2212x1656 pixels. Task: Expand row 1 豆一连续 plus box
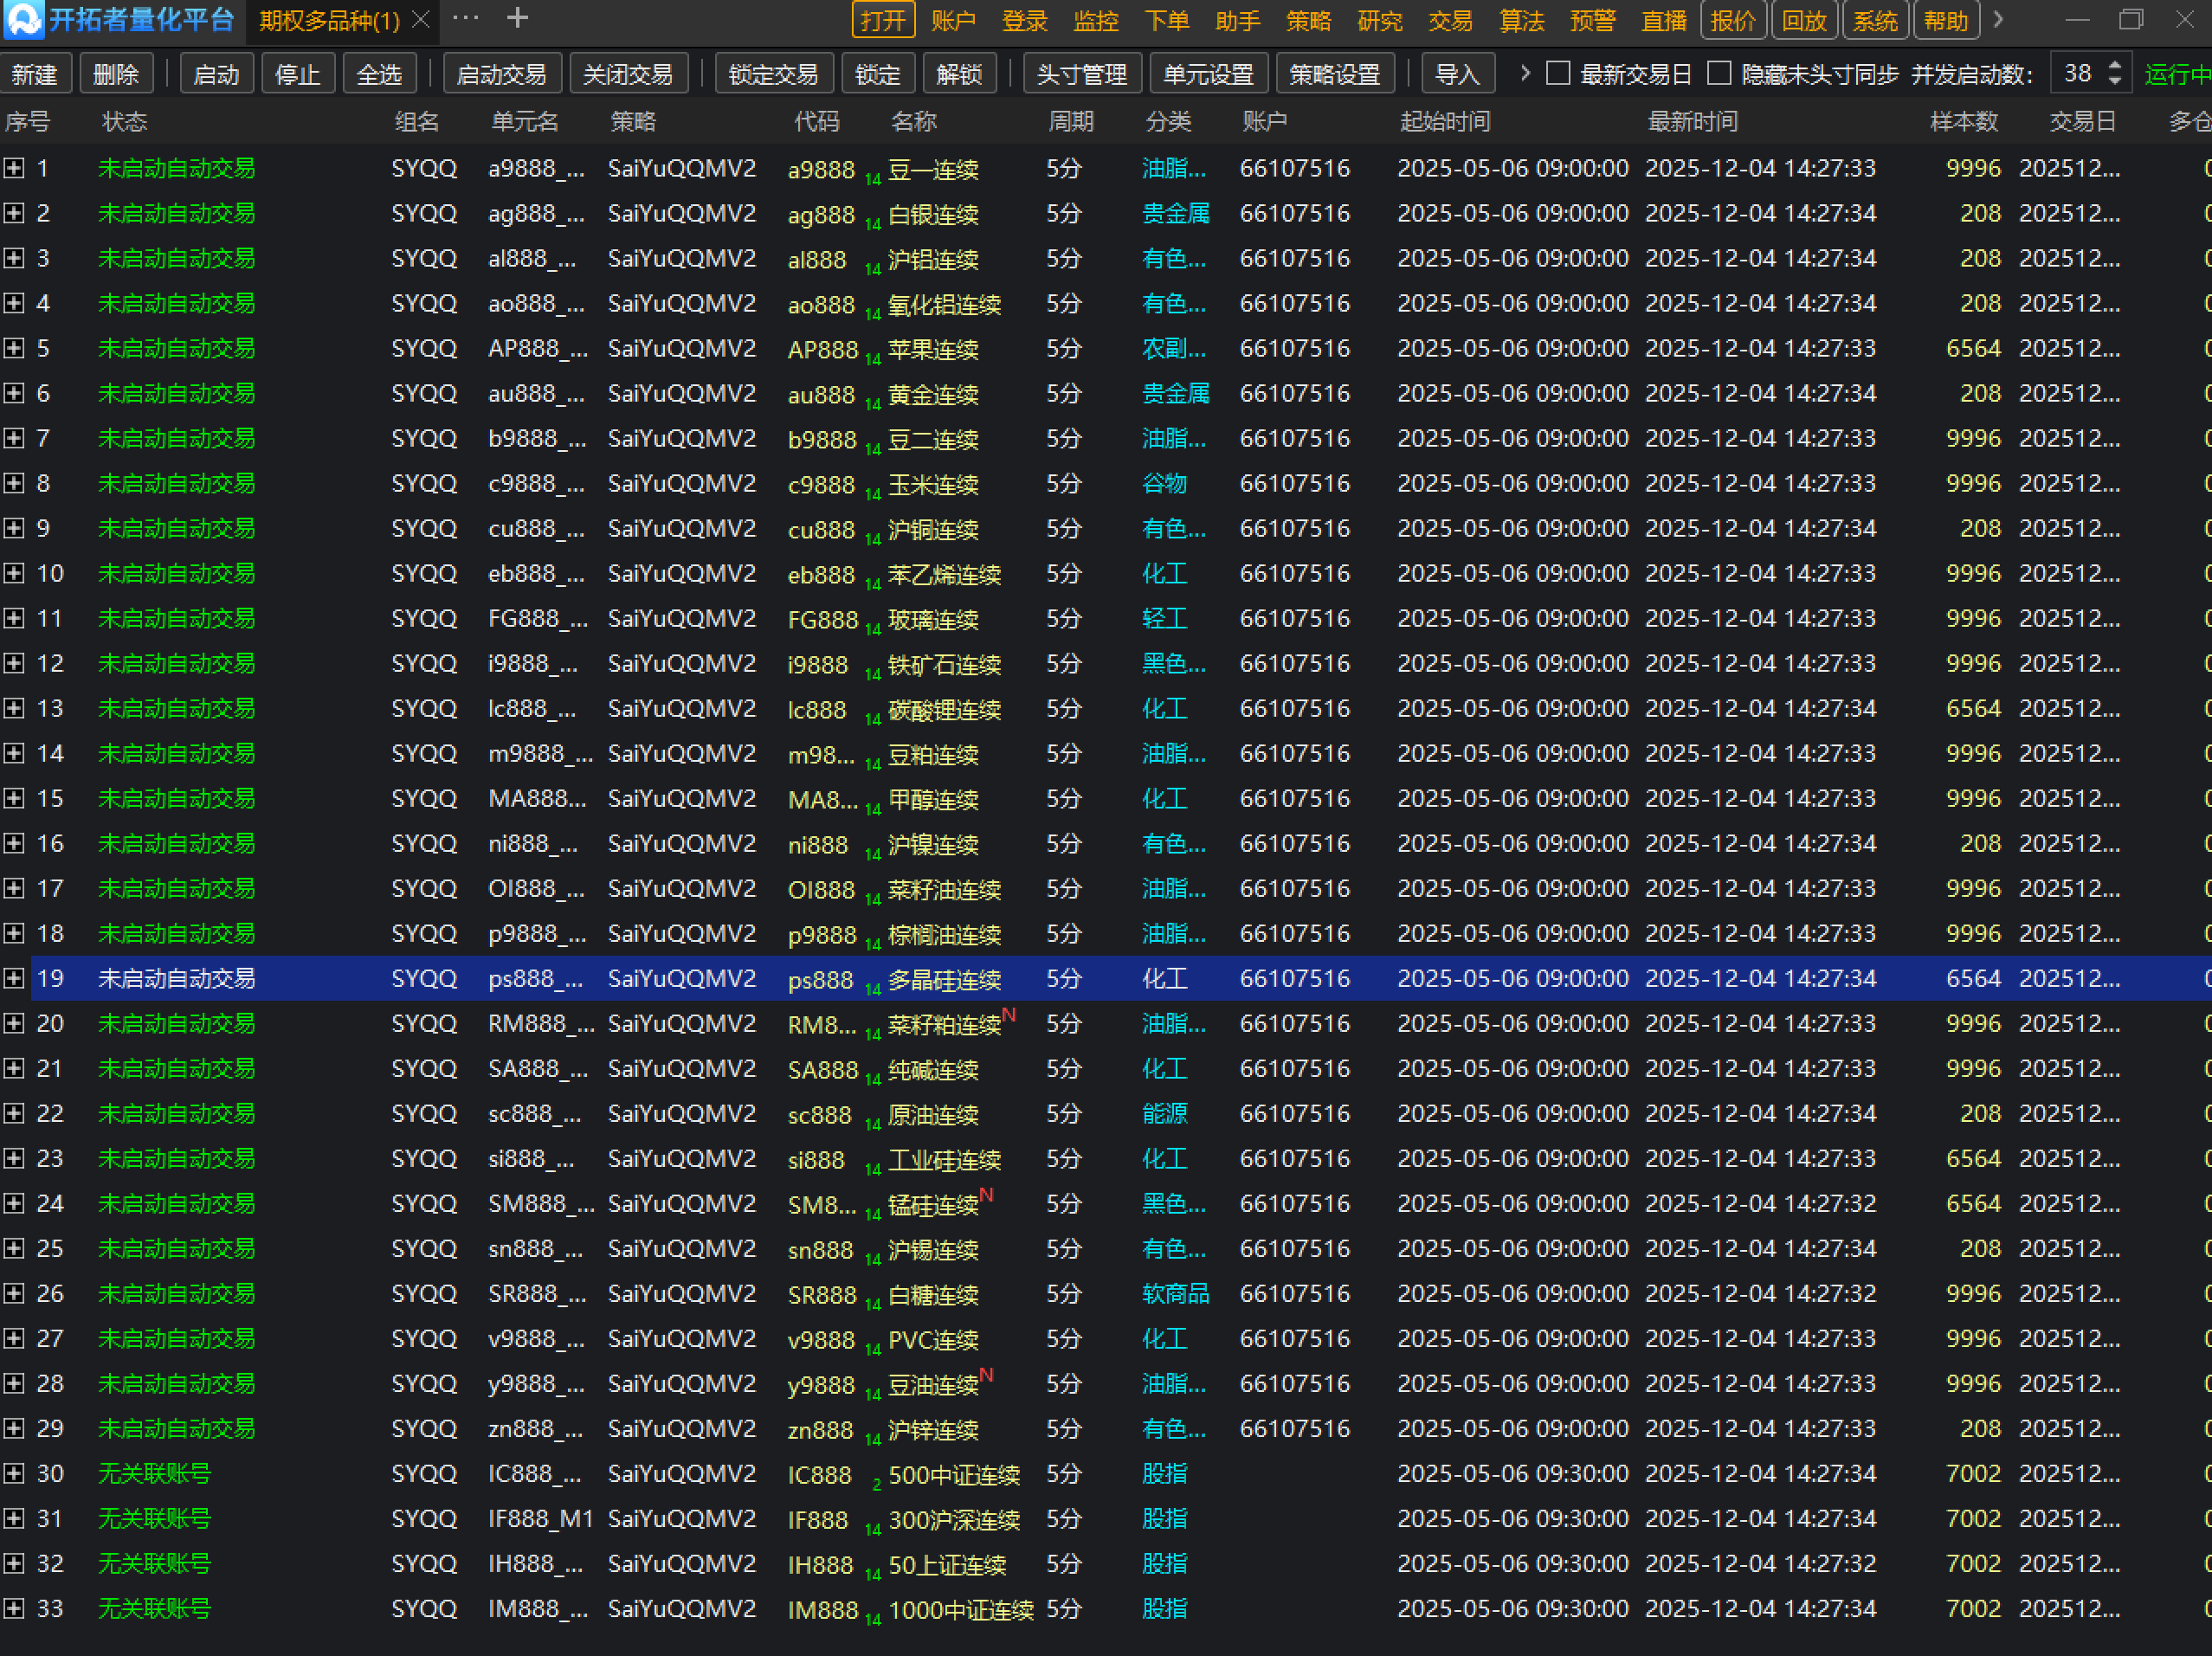[13, 168]
